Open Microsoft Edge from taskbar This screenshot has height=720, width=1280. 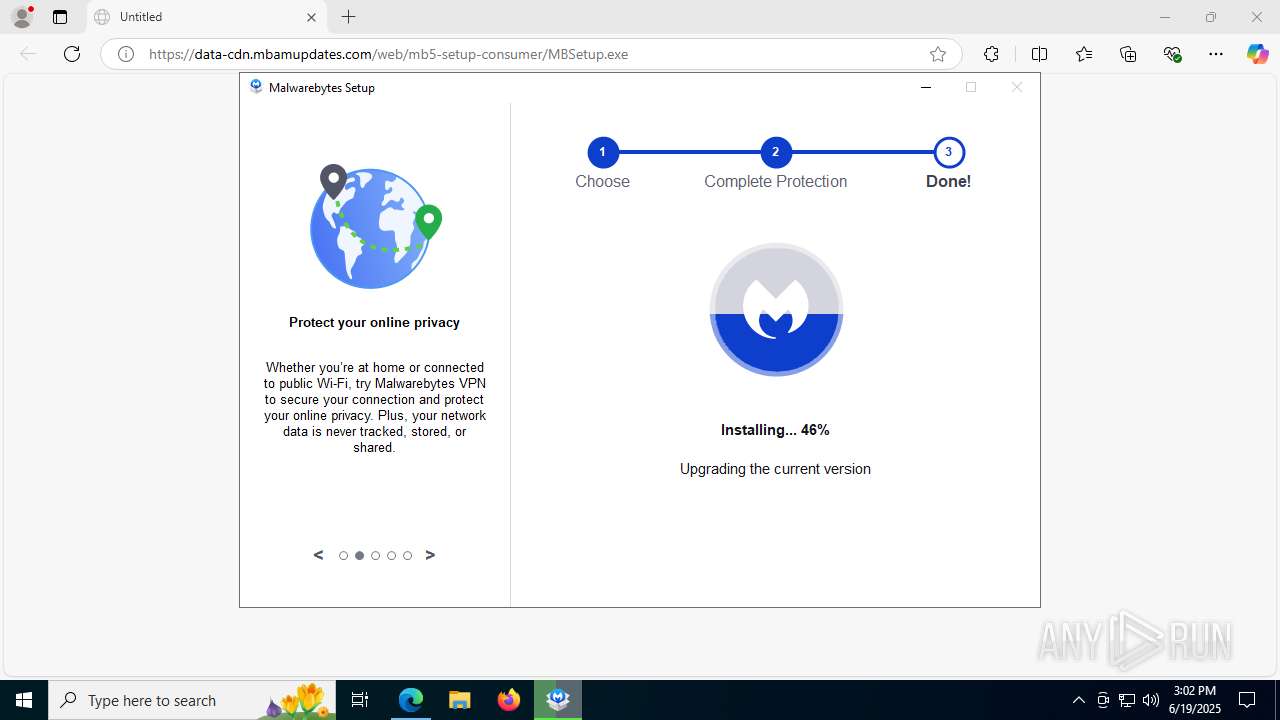point(411,700)
